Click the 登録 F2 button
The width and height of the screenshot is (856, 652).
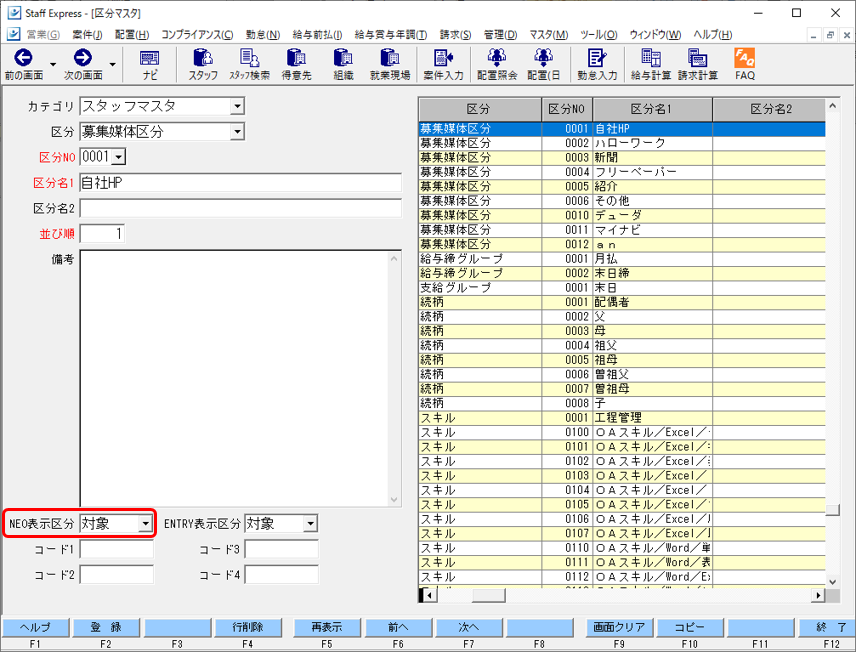[x=106, y=627]
